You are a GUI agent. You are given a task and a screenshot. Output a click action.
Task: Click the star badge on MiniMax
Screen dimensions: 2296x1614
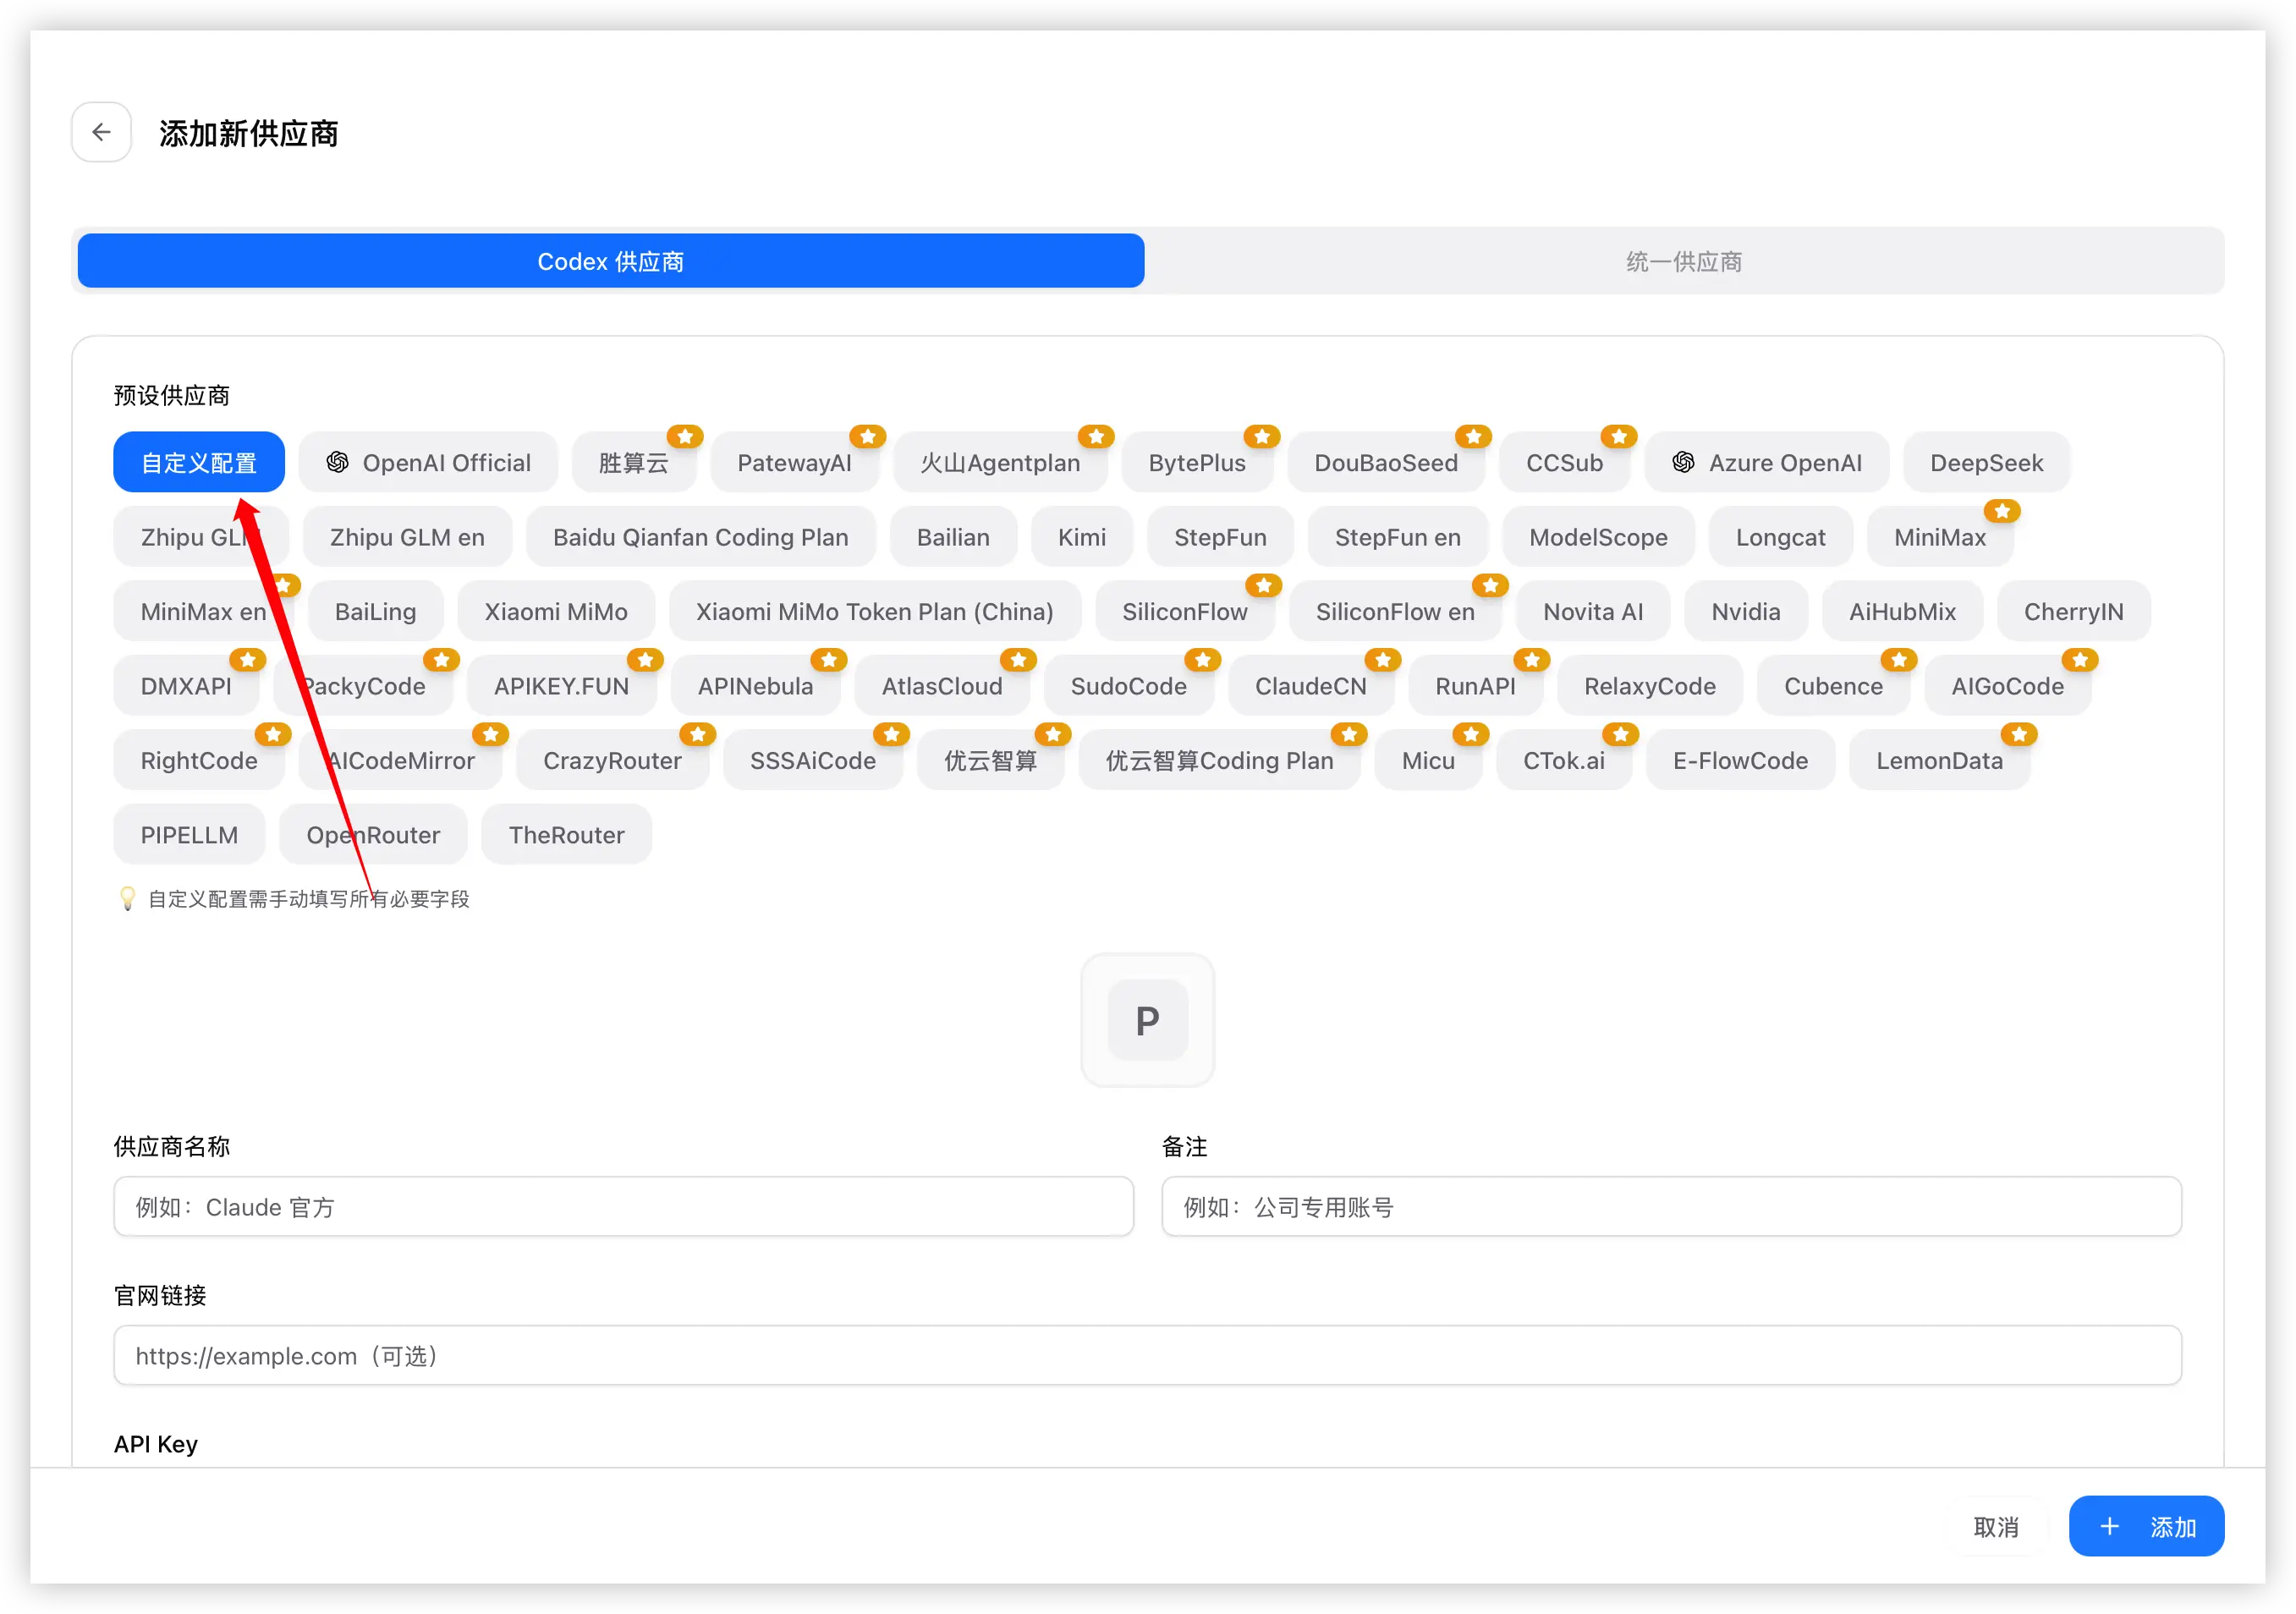2002,511
